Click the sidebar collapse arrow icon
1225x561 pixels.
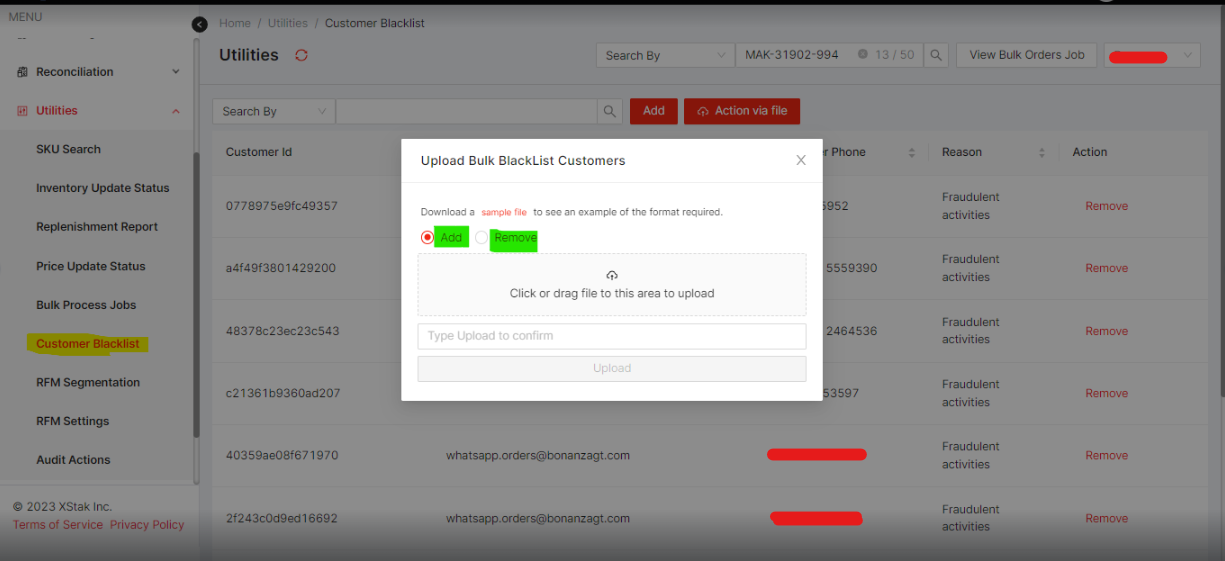200,24
